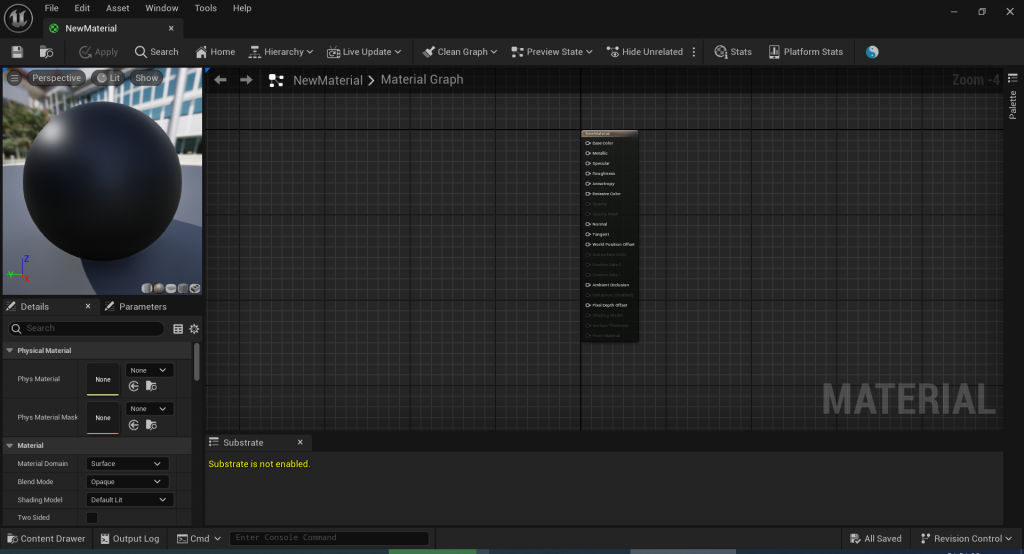
Task: Navigate back with the graph left arrow
Action: [x=221, y=80]
